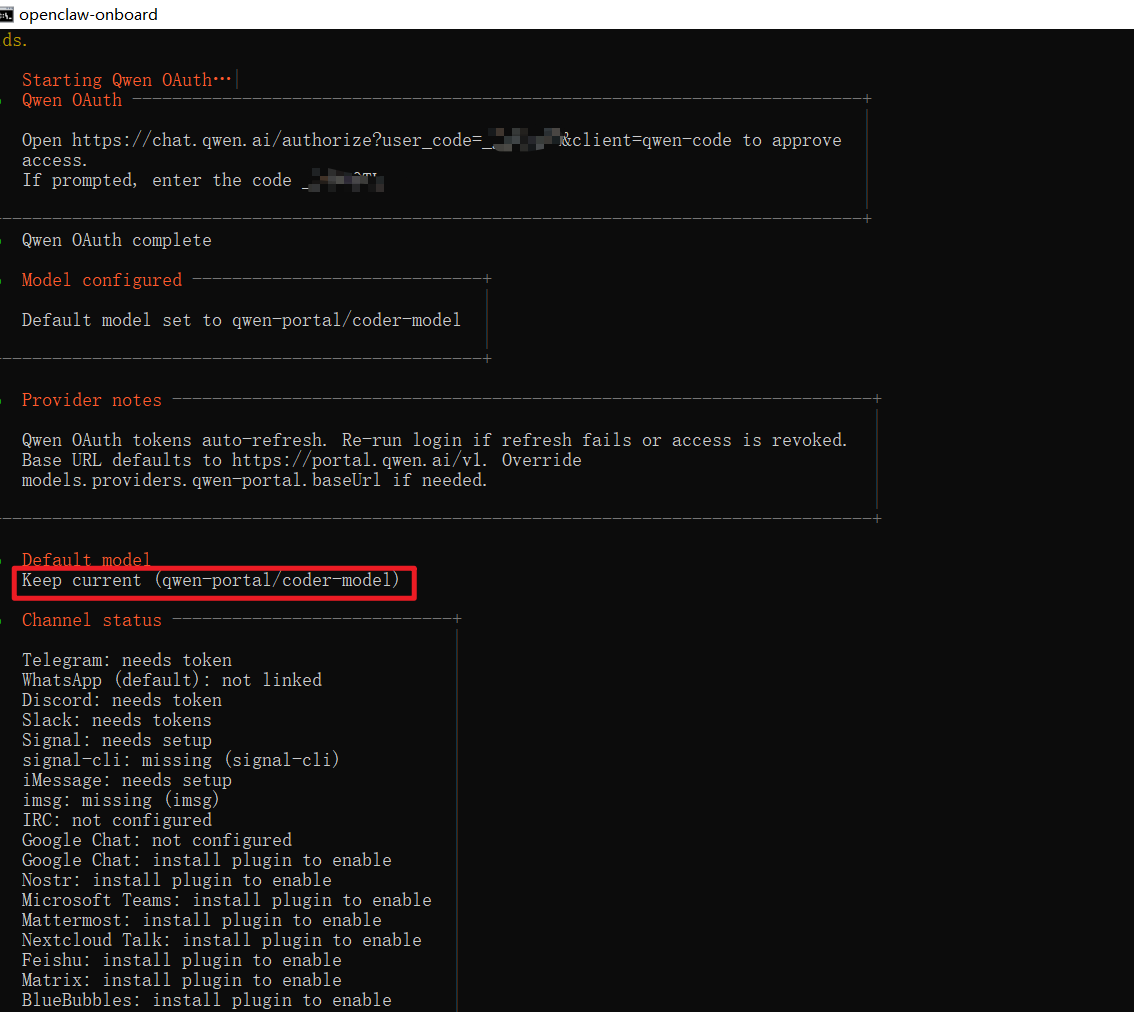
Task: Click the 'Provider notes' heading
Action: [x=92, y=400]
